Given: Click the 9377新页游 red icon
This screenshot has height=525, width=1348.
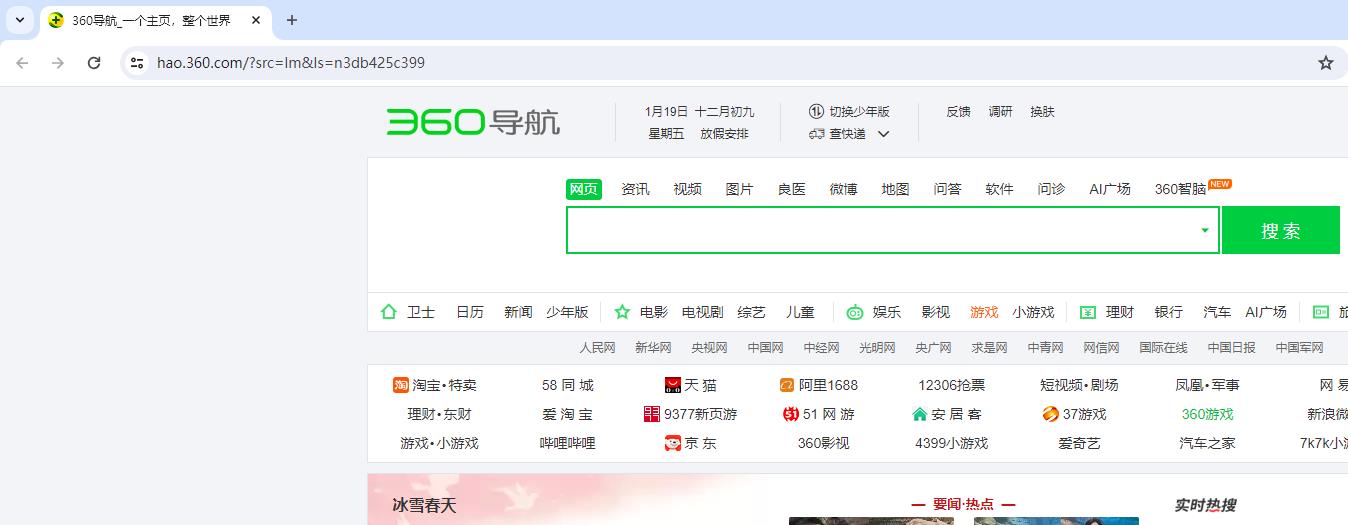Looking at the screenshot, I should pos(652,414).
